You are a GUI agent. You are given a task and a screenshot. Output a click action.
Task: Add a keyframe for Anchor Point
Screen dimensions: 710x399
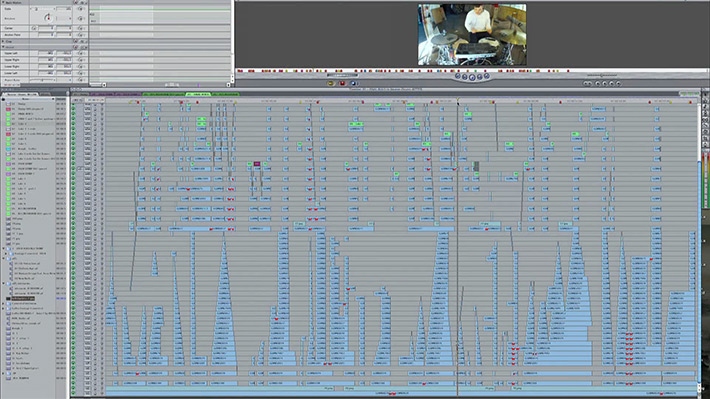coord(81,34)
